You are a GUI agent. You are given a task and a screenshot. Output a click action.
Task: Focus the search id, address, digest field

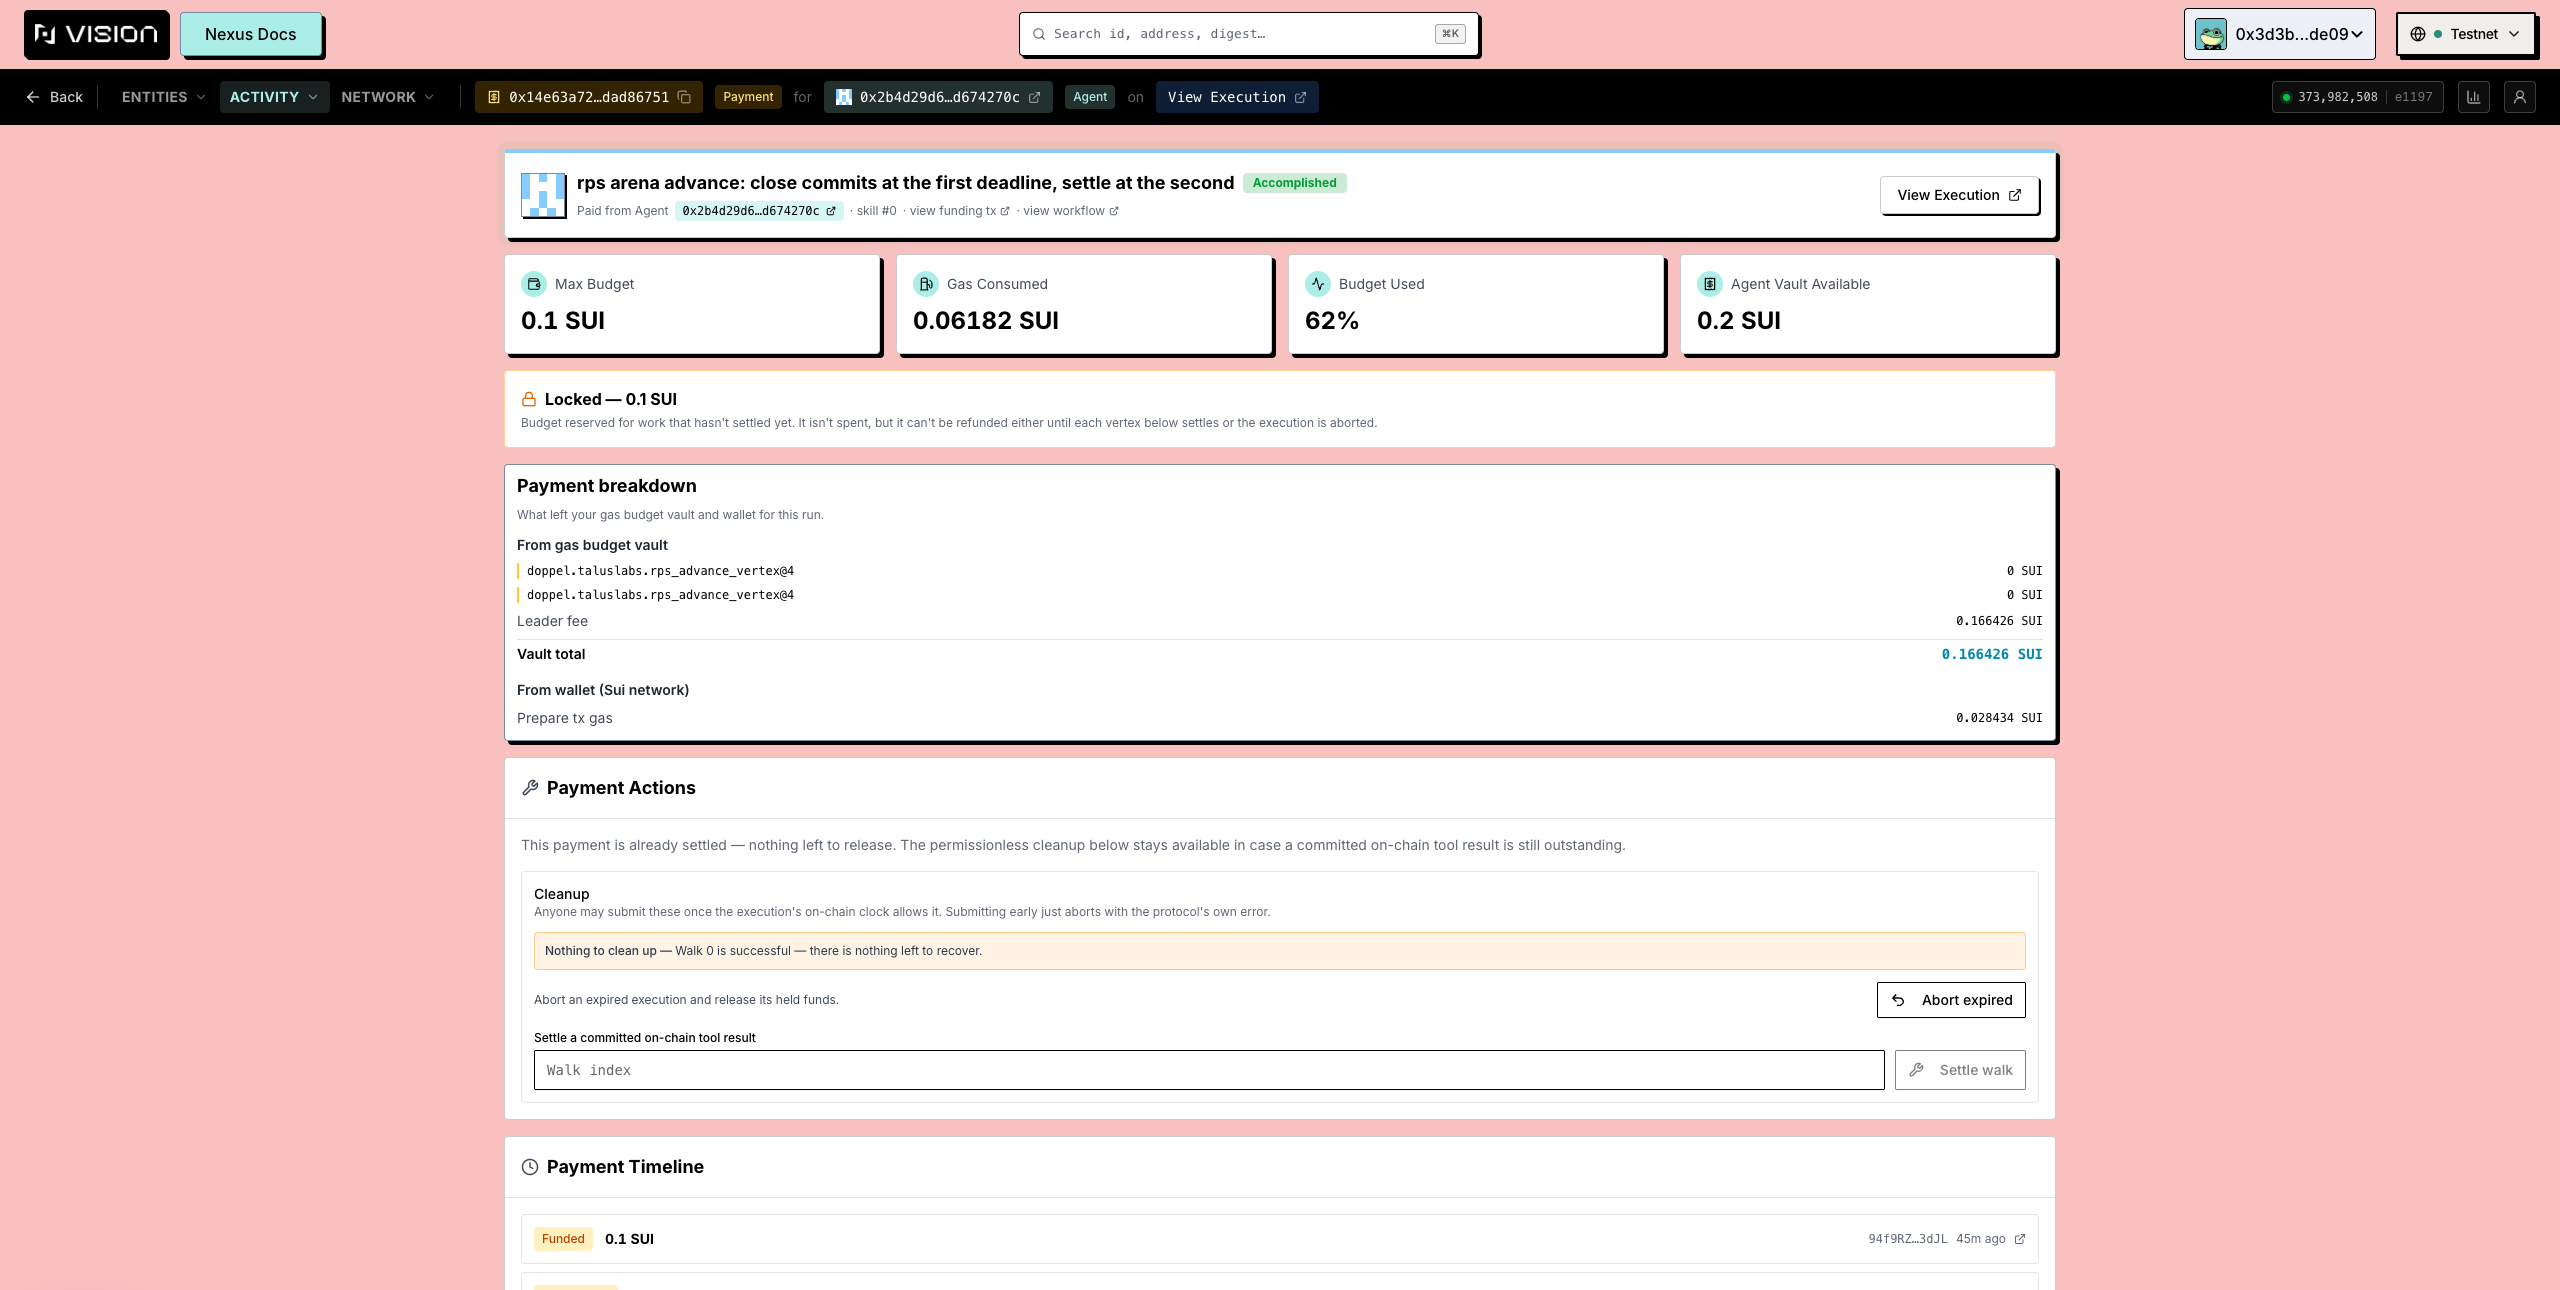[1248, 34]
